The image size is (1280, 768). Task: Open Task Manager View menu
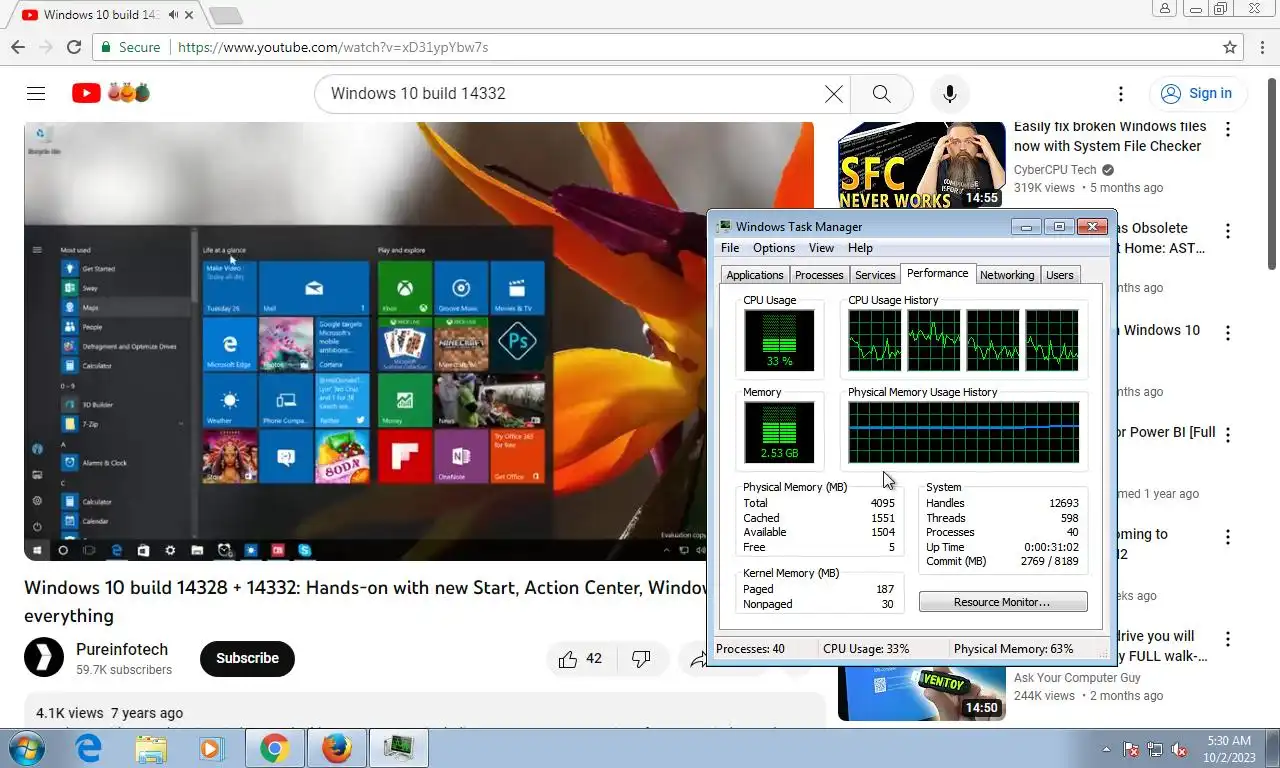(x=821, y=248)
